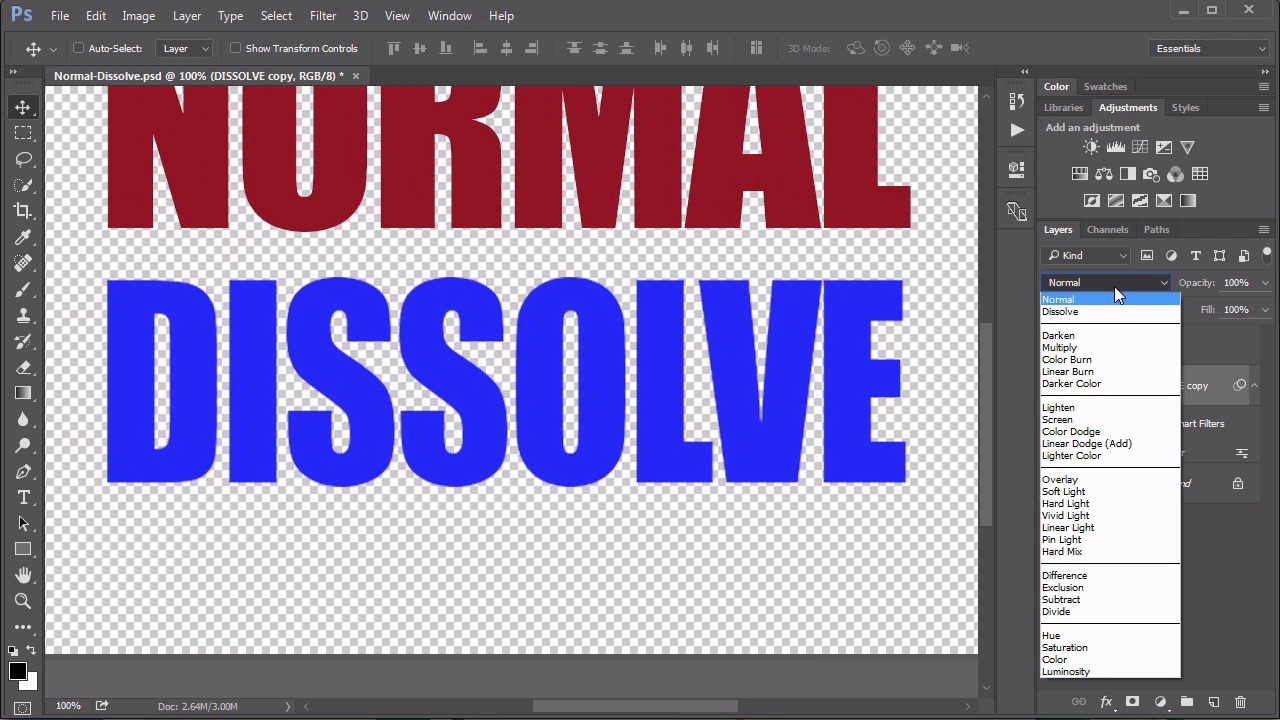Select the Horizontal Type tool

(x=23, y=497)
